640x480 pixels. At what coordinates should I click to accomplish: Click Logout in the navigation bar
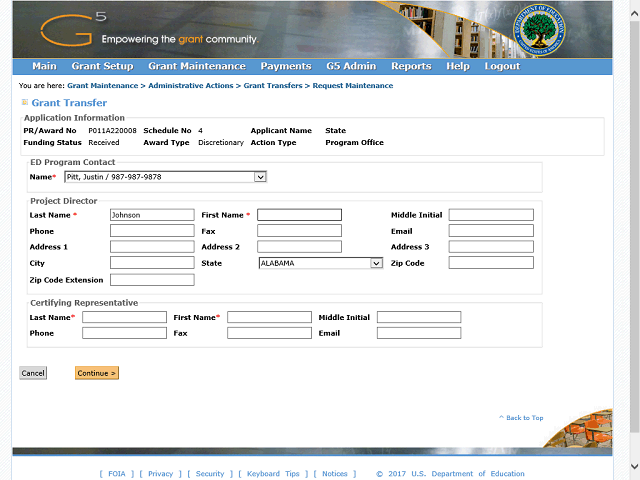(502, 66)
